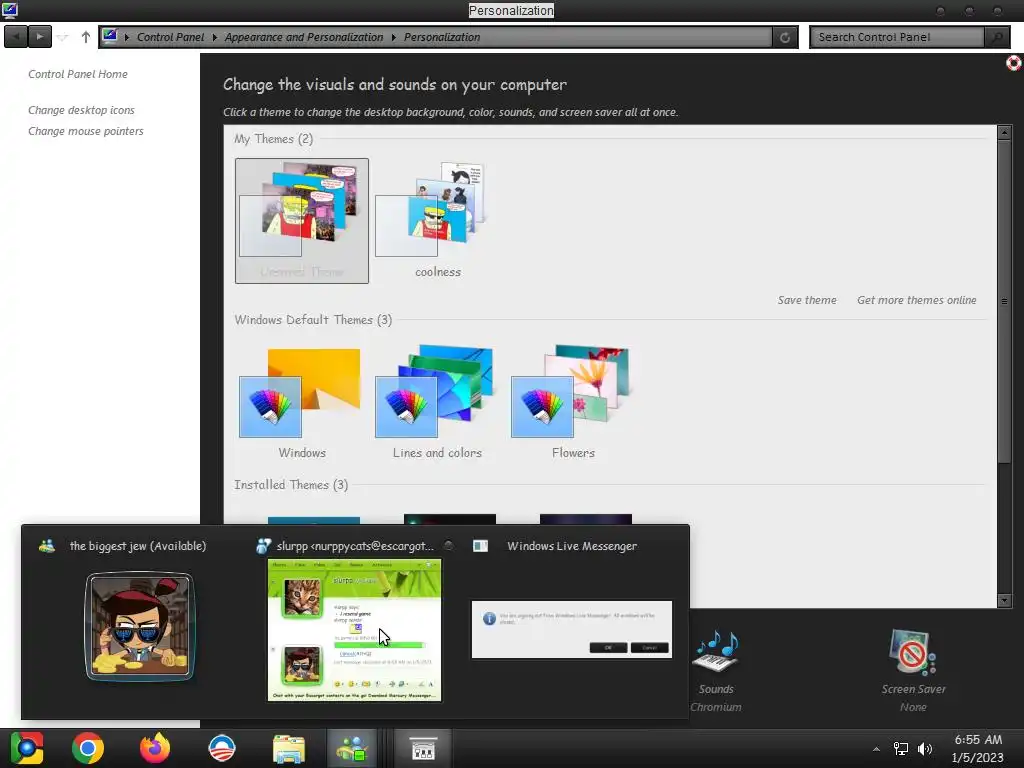
Task: Go forward with the navigation forward arrow
Action: (x=40, y=37)
